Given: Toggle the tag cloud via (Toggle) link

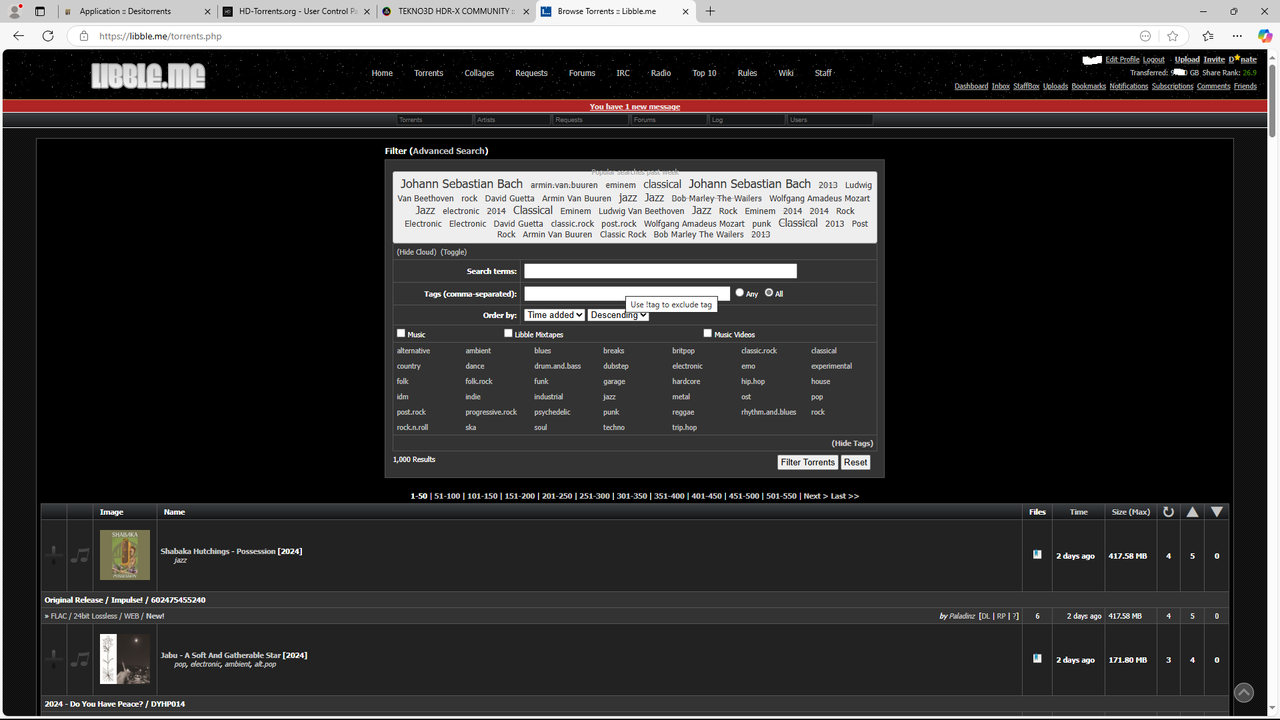Looking at the screenshot, I should (x=454, y=252).
